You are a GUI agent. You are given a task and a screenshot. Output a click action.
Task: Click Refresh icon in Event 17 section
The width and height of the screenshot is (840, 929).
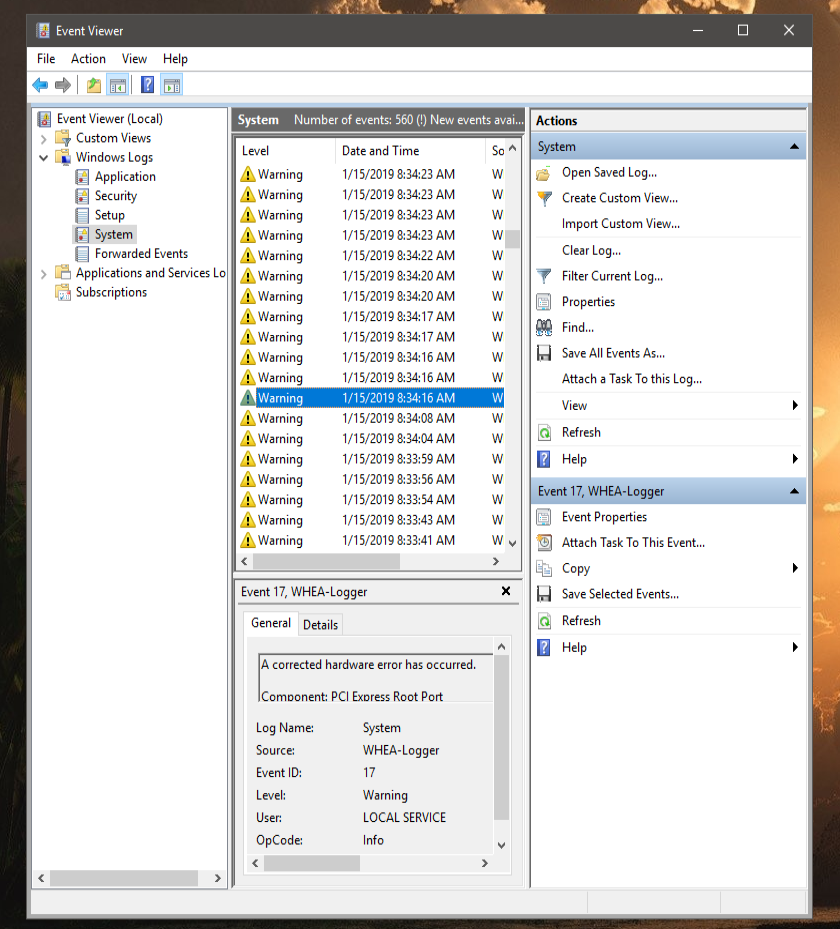coord(543,621)
